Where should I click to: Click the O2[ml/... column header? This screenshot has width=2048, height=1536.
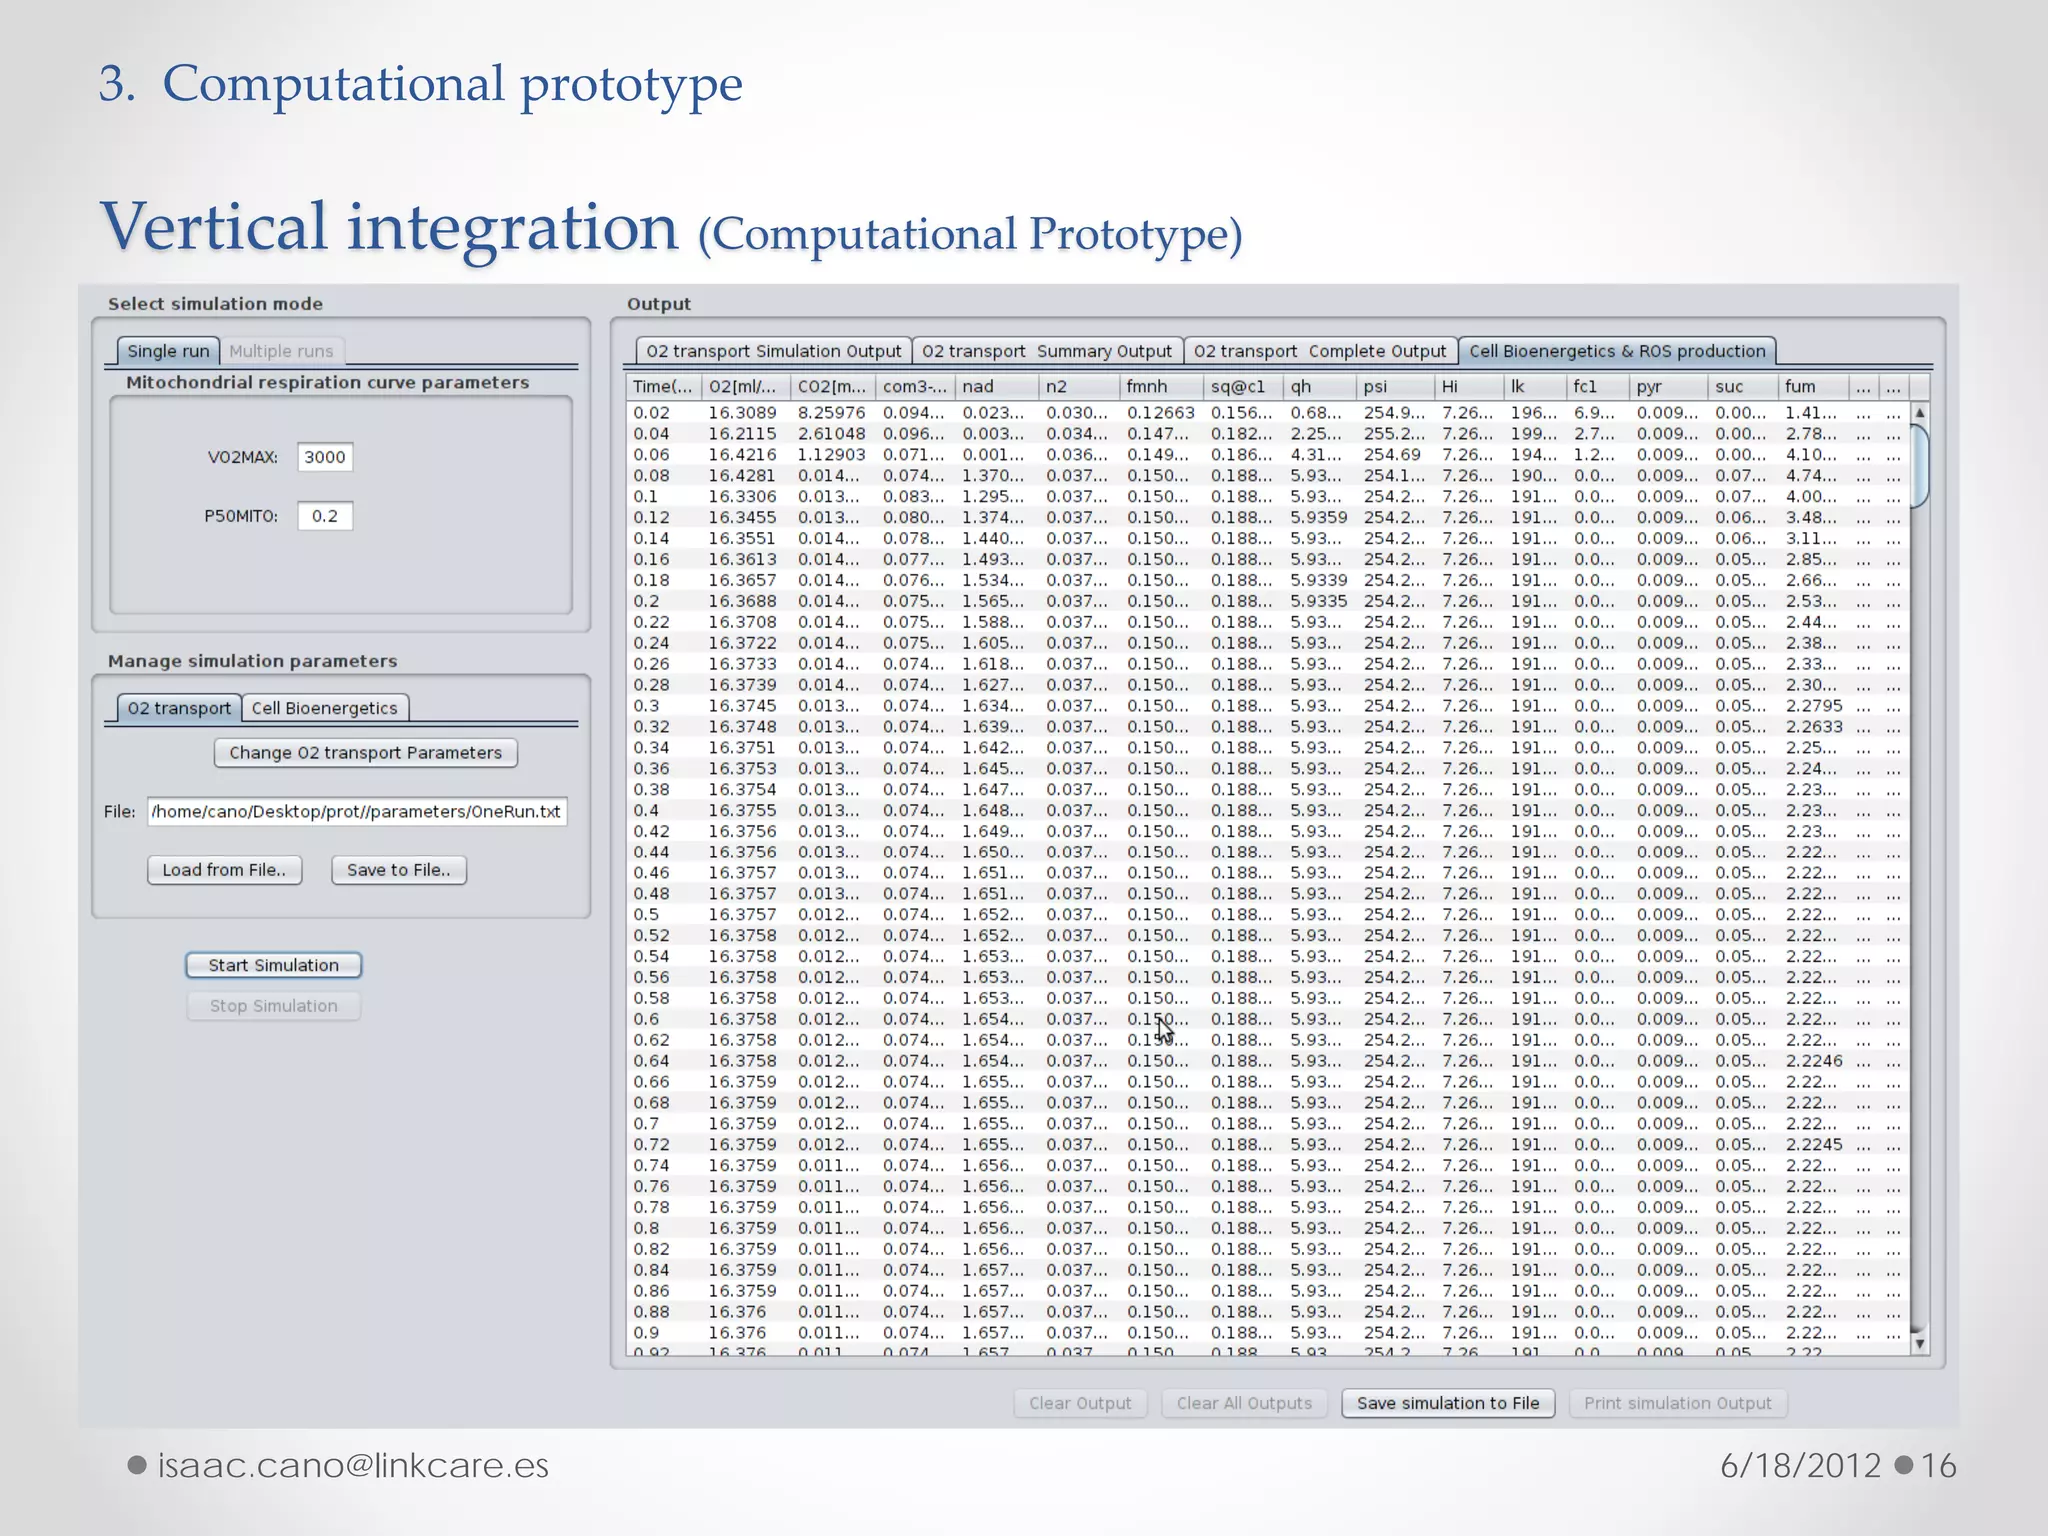(746, 387)
